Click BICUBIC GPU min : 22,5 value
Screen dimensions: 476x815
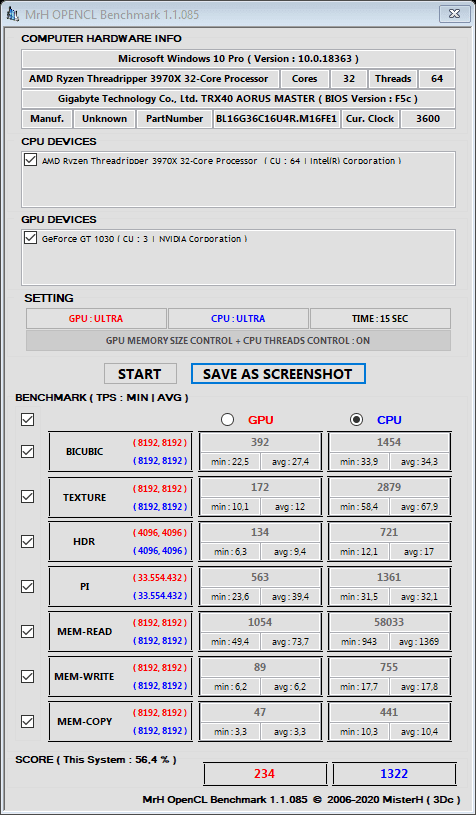[230, 462]
